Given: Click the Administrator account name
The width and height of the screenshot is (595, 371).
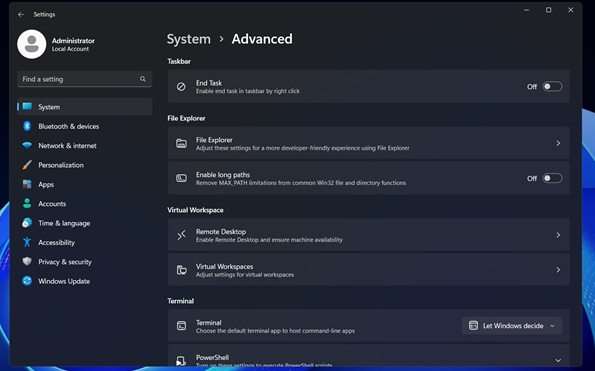Looking at the screenshot, I should coord(73,41).
